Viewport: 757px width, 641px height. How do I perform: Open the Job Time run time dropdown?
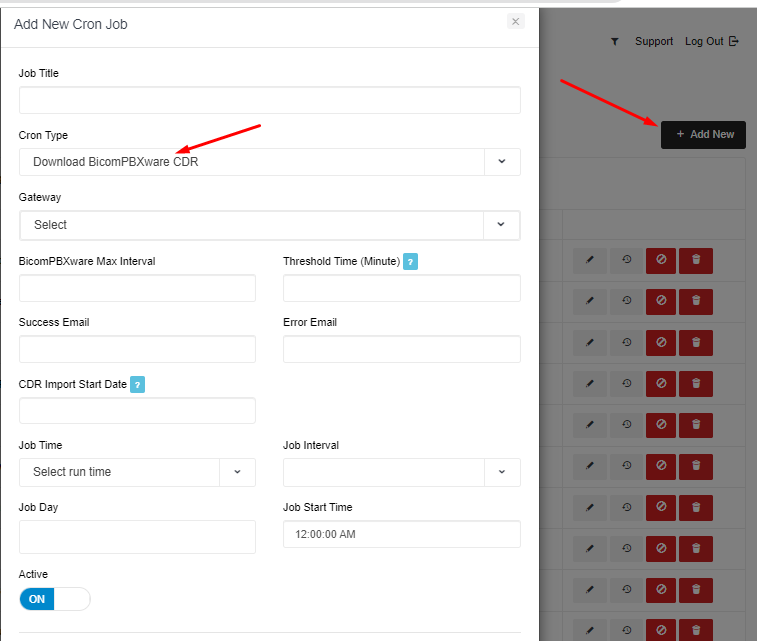pyautogui.click(x=137, y=472)
